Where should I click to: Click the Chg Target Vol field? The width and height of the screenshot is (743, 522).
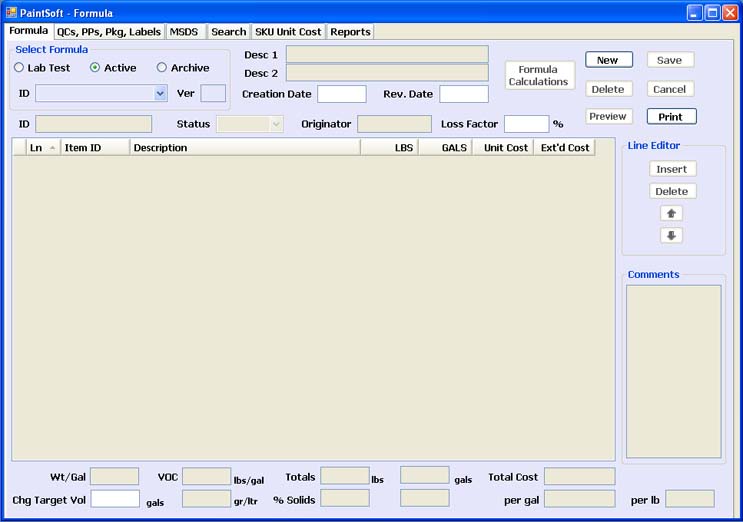tap(115, 499)
